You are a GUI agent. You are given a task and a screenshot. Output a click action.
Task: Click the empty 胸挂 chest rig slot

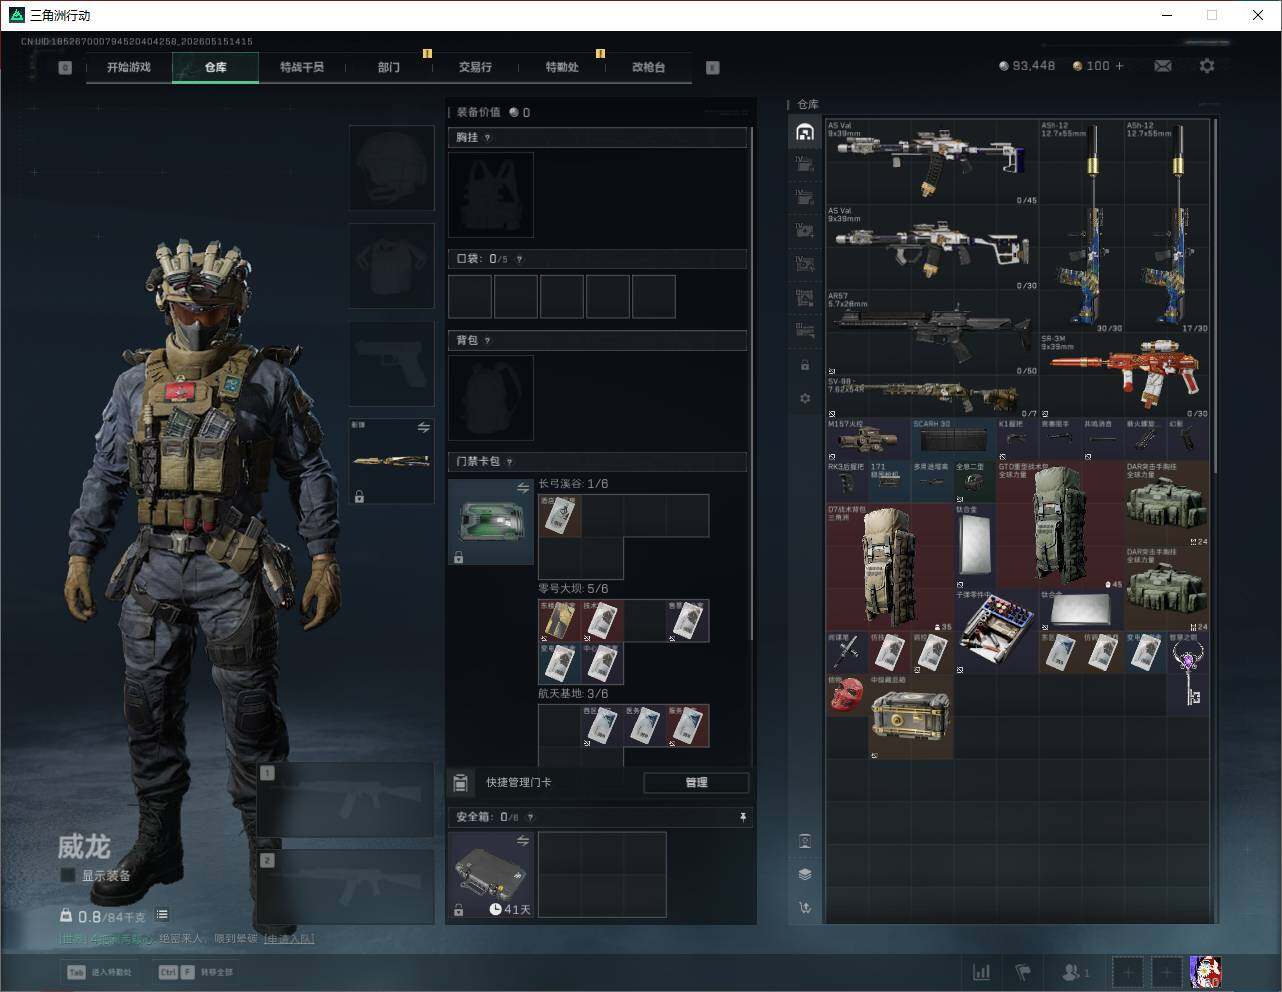[491, 195]
